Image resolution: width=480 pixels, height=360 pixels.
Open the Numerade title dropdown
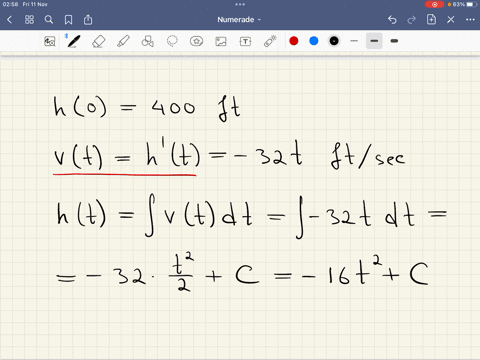tap(239, 20)
